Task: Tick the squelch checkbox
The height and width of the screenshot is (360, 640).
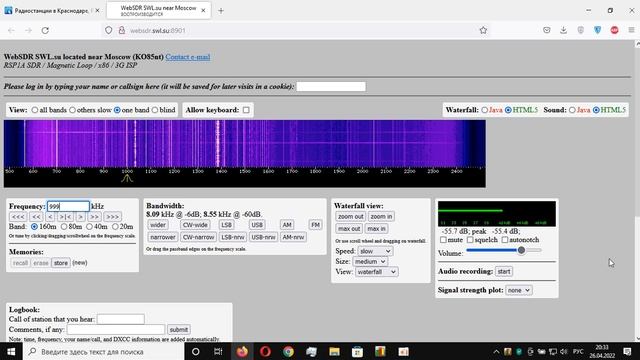Action: pyautogui.click(x=470, y=240)
